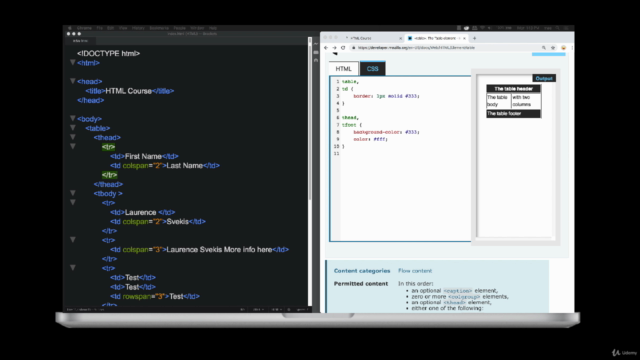Open the 'Content categories' link
Viewport: 640px width, 360px height.
[362, 271]
